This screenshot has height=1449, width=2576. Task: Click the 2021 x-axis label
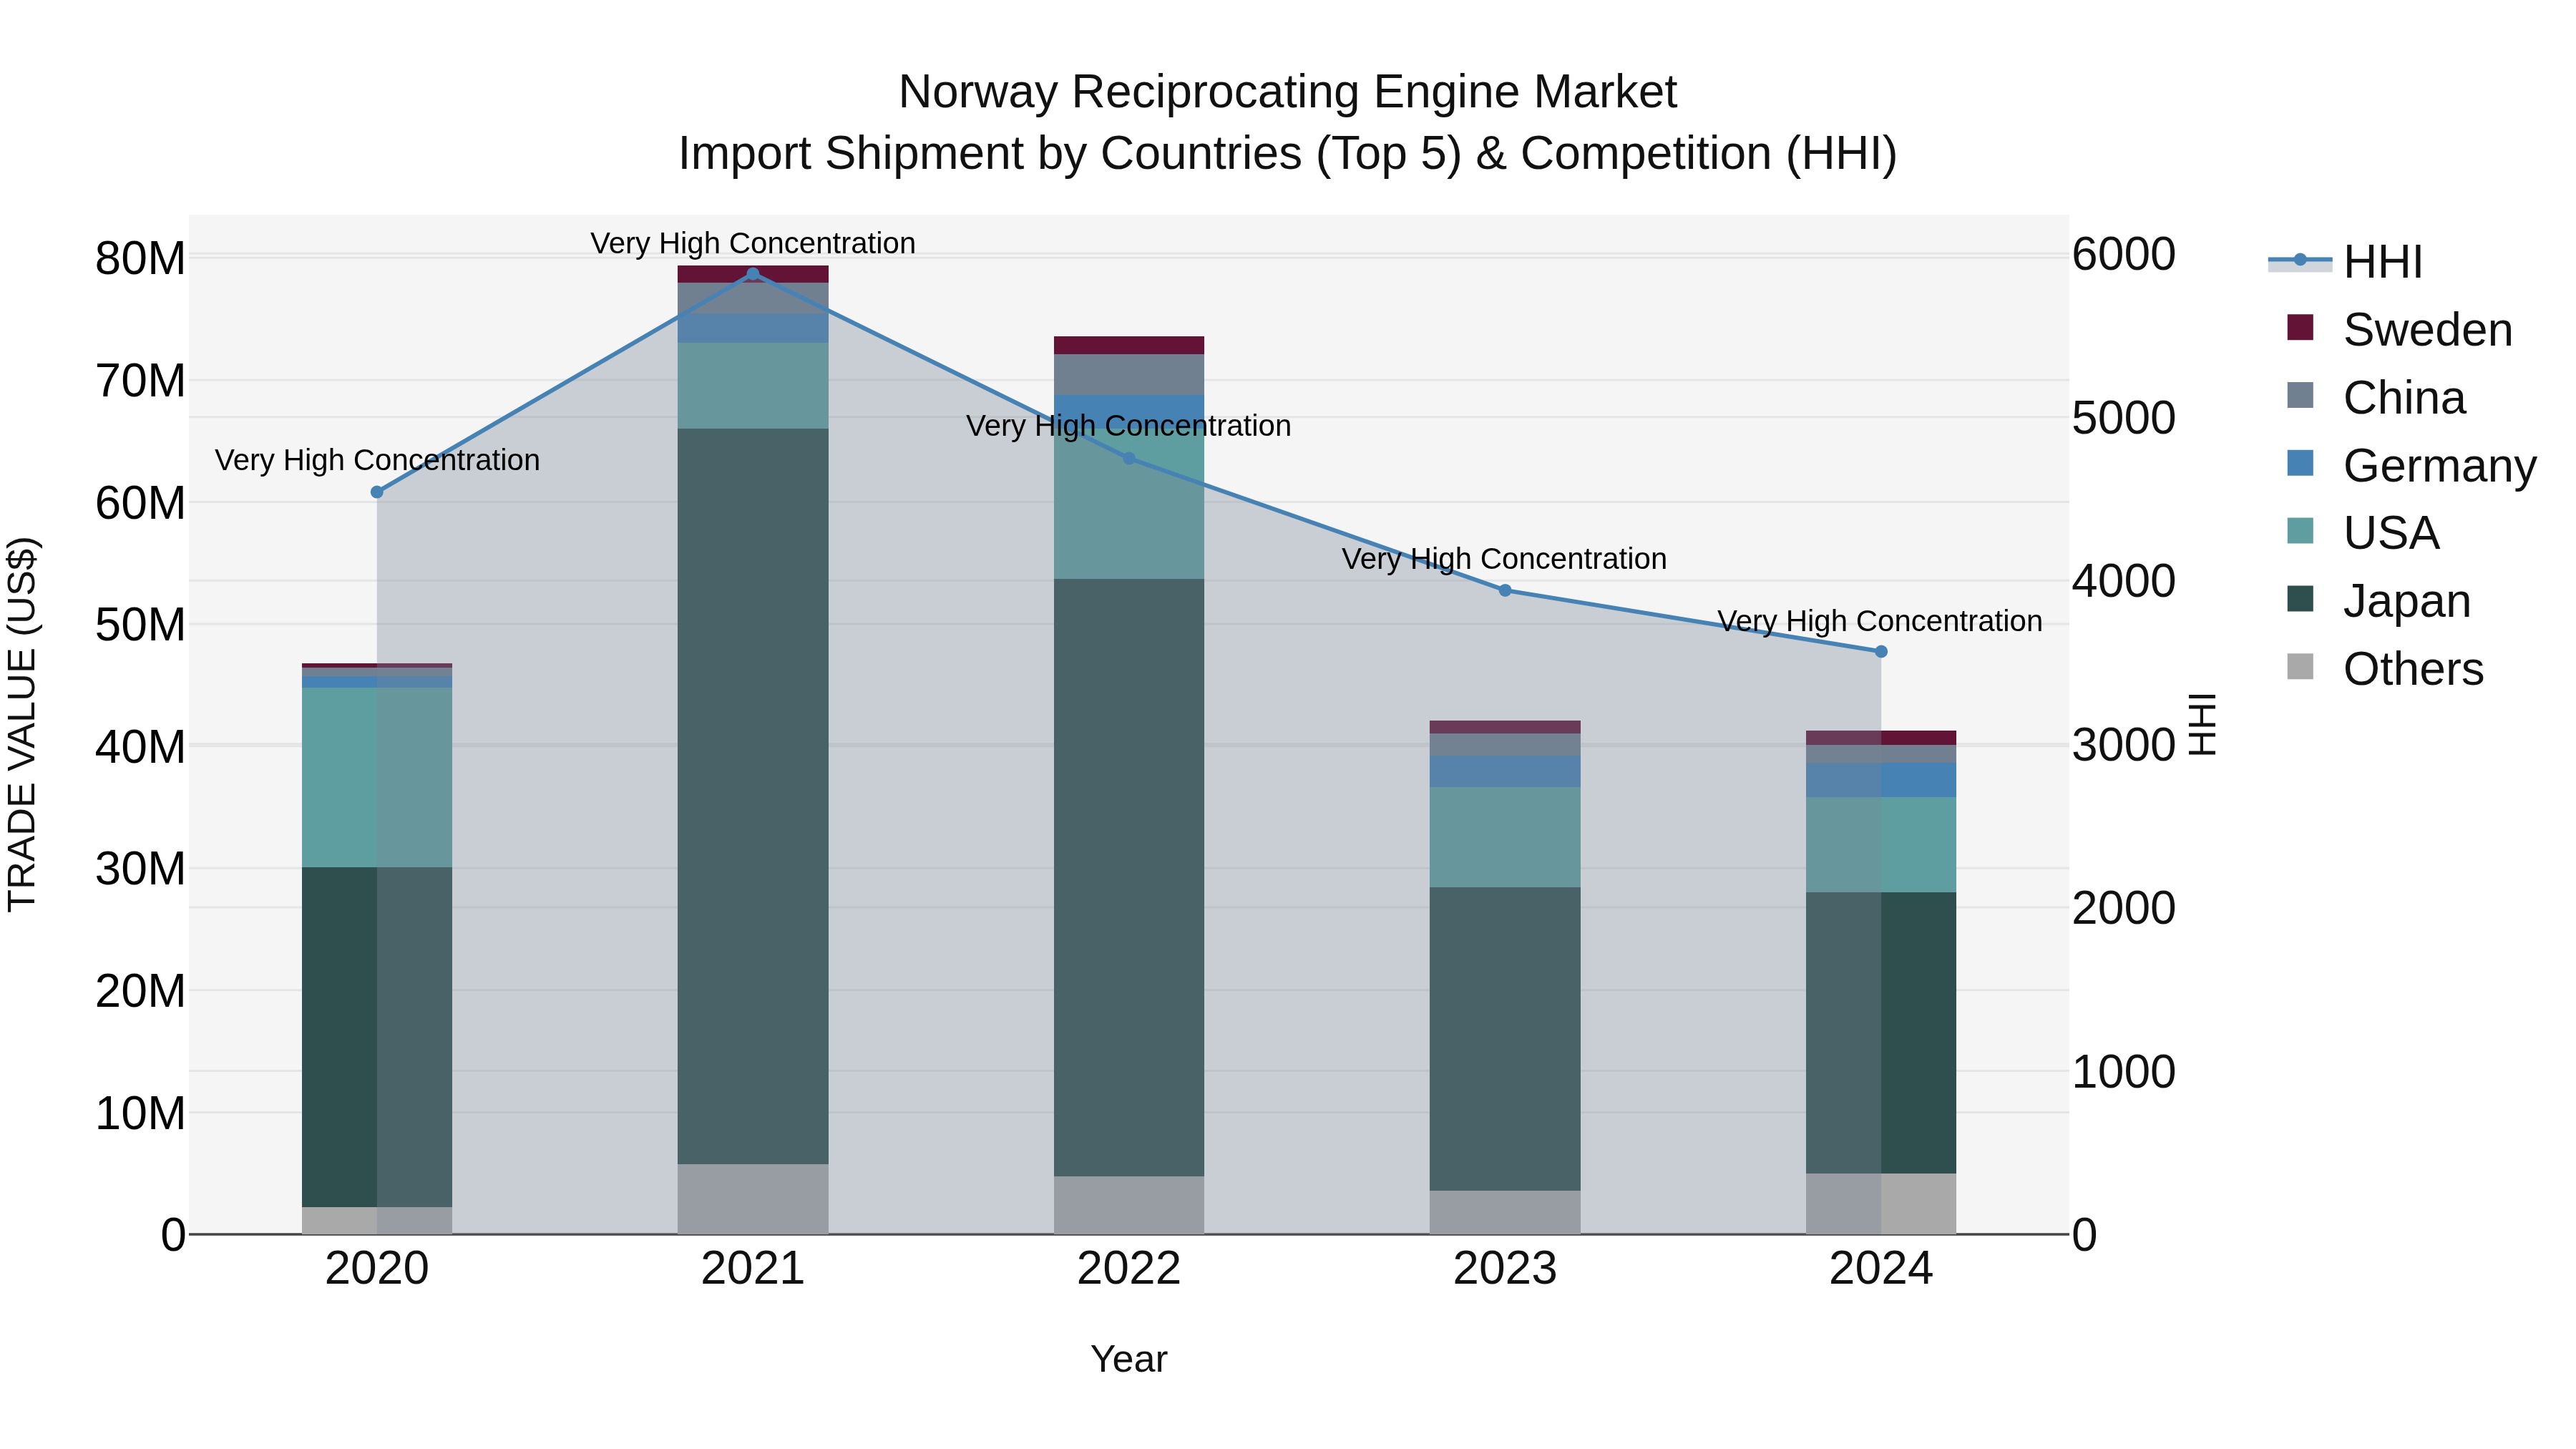click(x=753, y=1269)
